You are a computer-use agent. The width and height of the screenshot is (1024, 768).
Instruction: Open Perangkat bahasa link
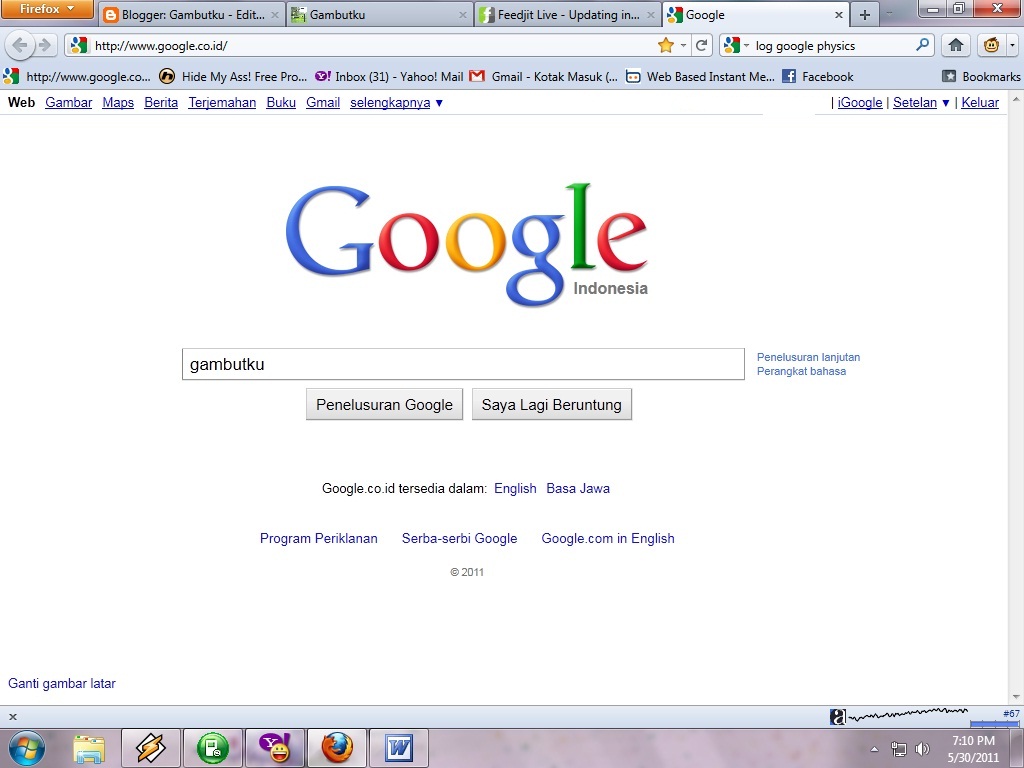point(801,371)
